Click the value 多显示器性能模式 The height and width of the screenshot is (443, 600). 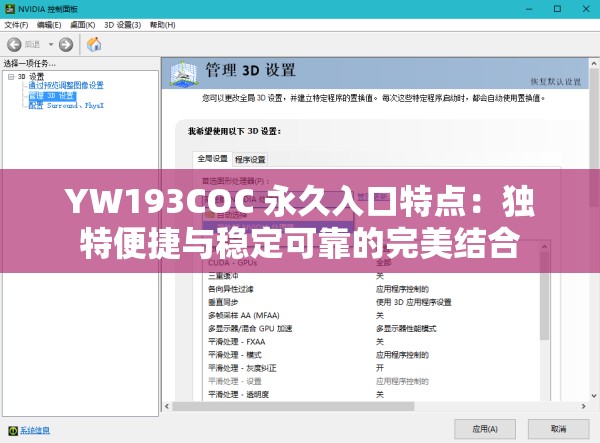pyautogui.click(x=406, y=328)
